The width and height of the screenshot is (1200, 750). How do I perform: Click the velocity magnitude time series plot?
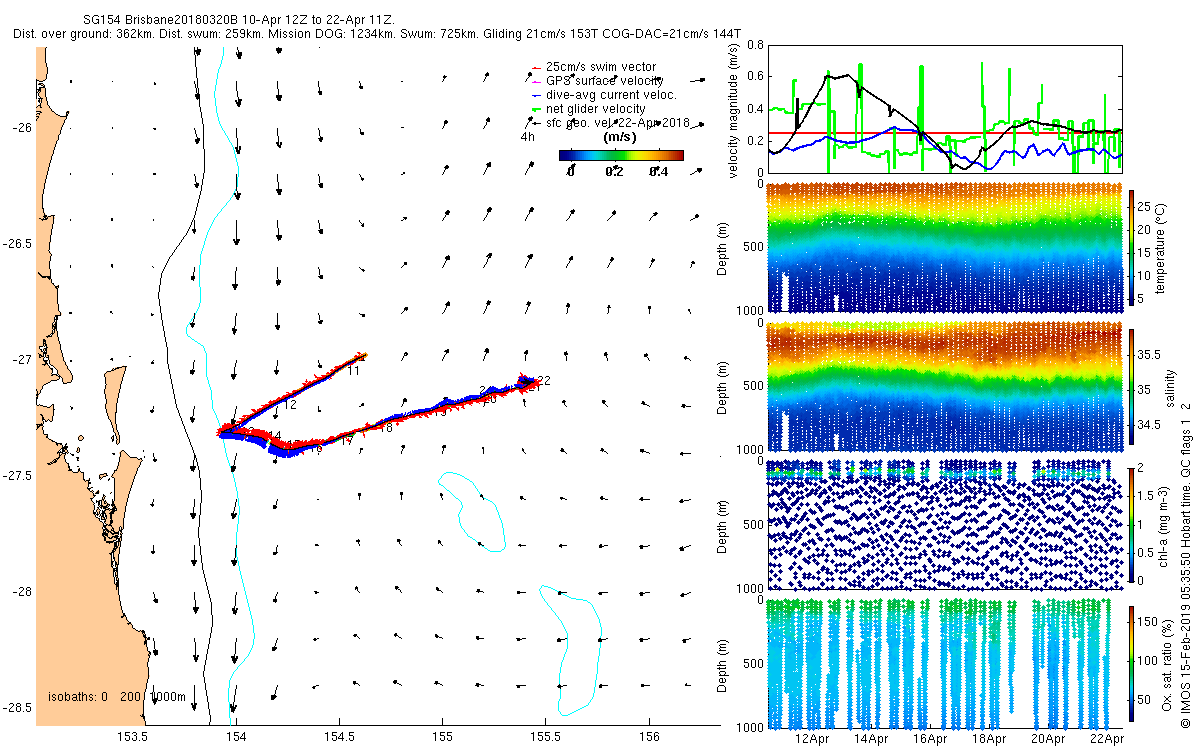(x=943, y=108)
